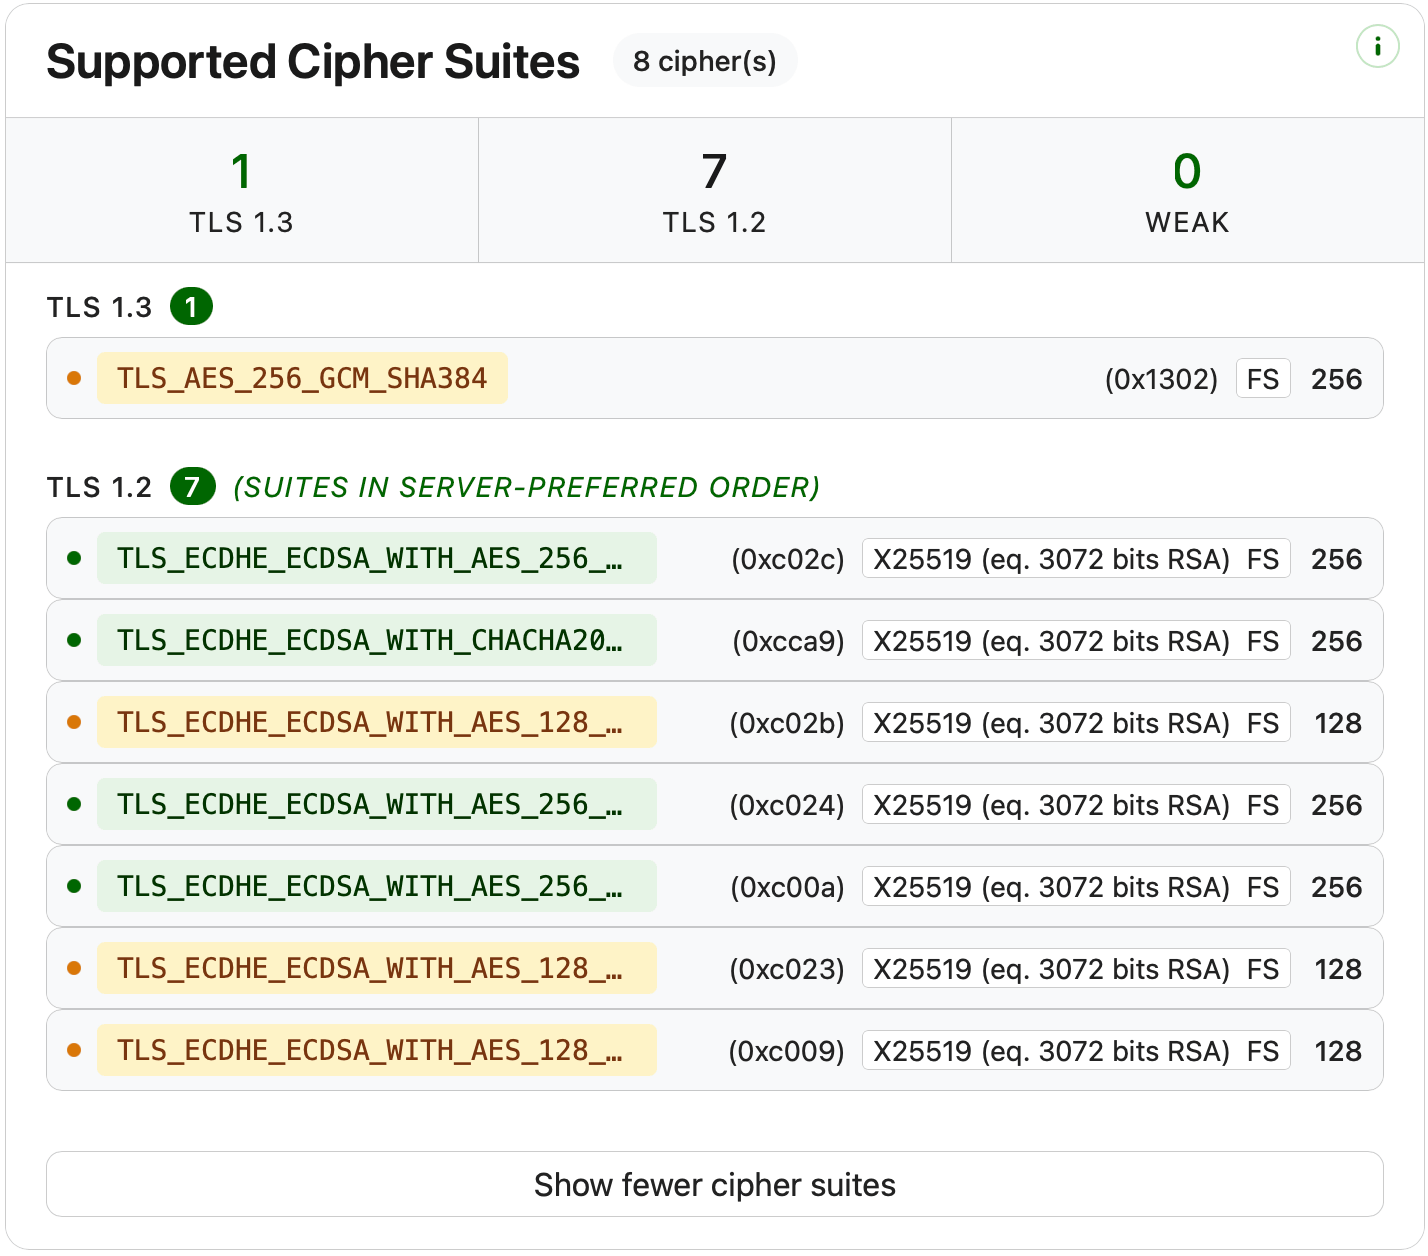Click the info icon in the top corner
This screenshot has width=1428, height=1256.
[x=1377, y=46]
